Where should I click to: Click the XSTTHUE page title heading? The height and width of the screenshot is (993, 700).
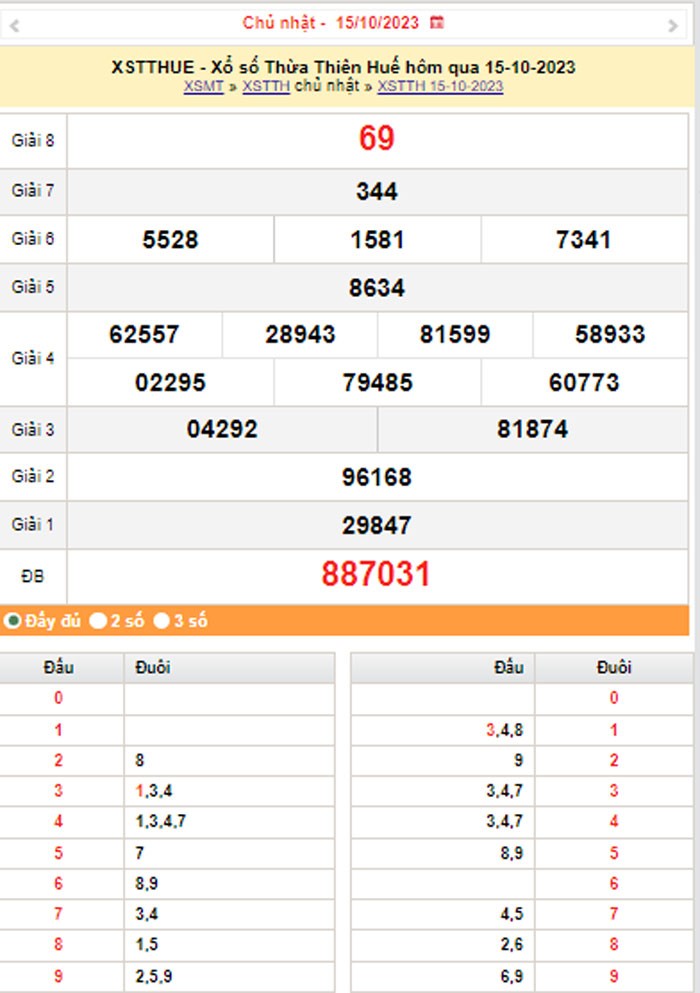343,67
